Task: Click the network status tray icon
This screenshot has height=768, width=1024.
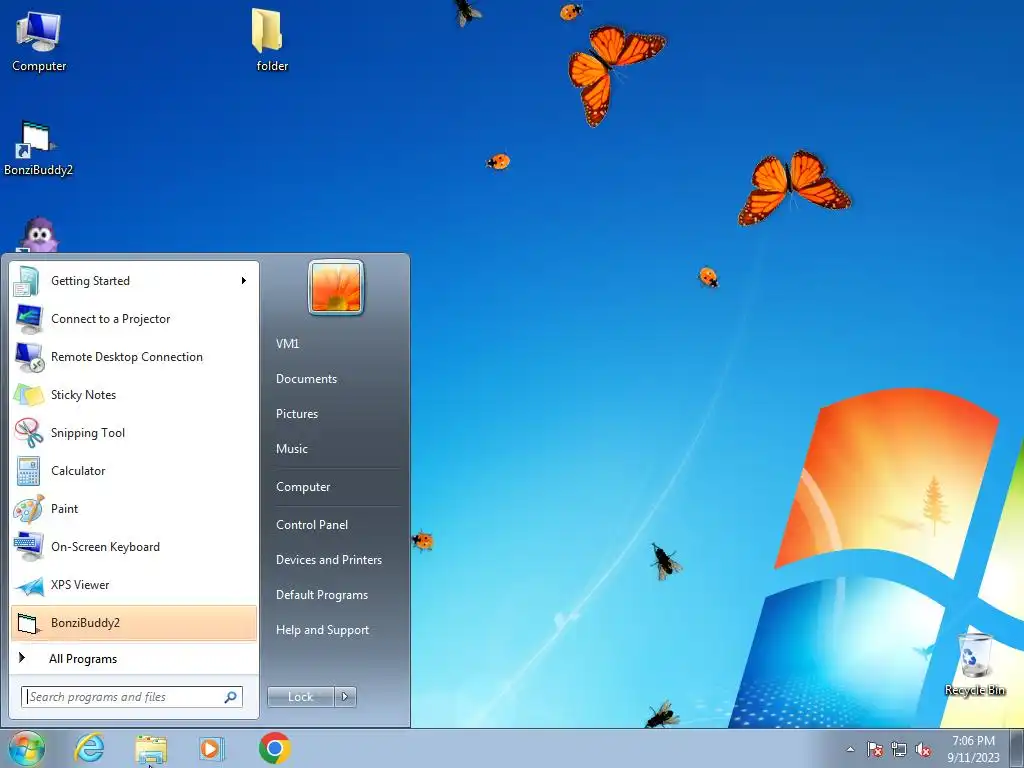Action: point(899,750)
